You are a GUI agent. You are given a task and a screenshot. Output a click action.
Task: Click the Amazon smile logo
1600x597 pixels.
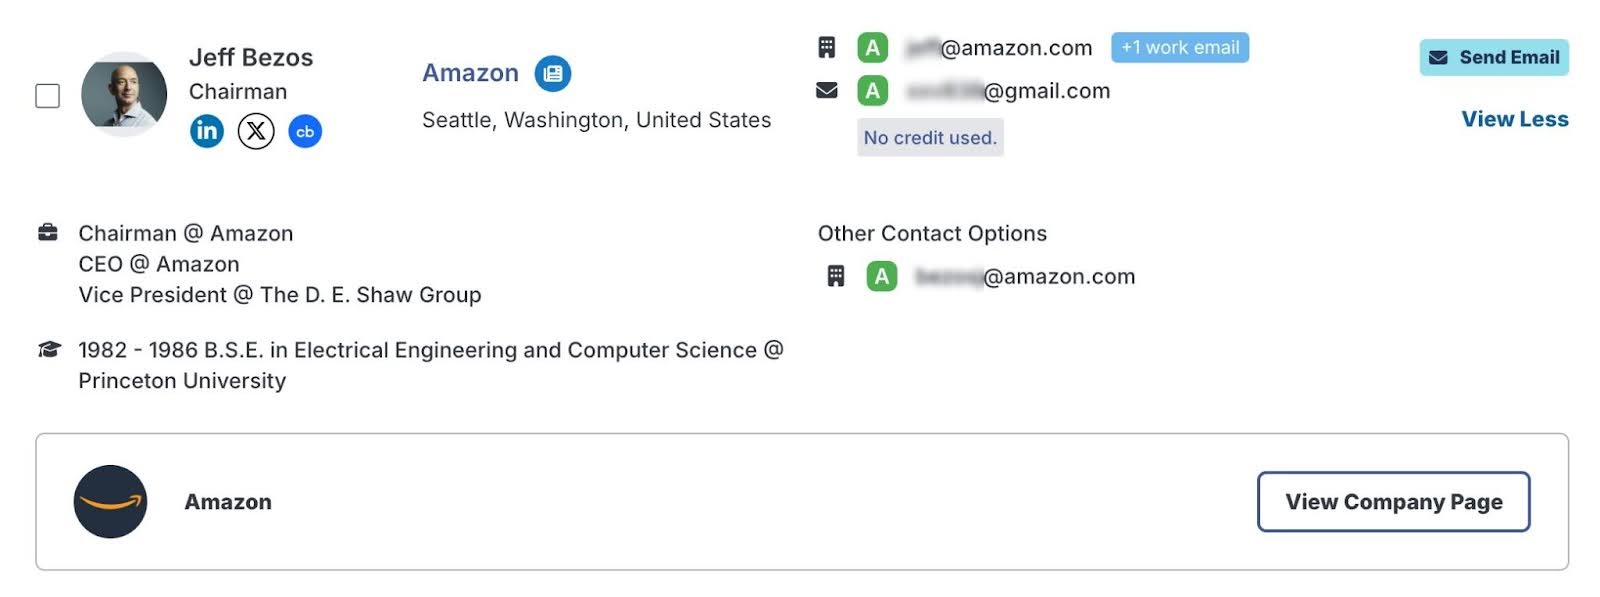coord(110,502)
